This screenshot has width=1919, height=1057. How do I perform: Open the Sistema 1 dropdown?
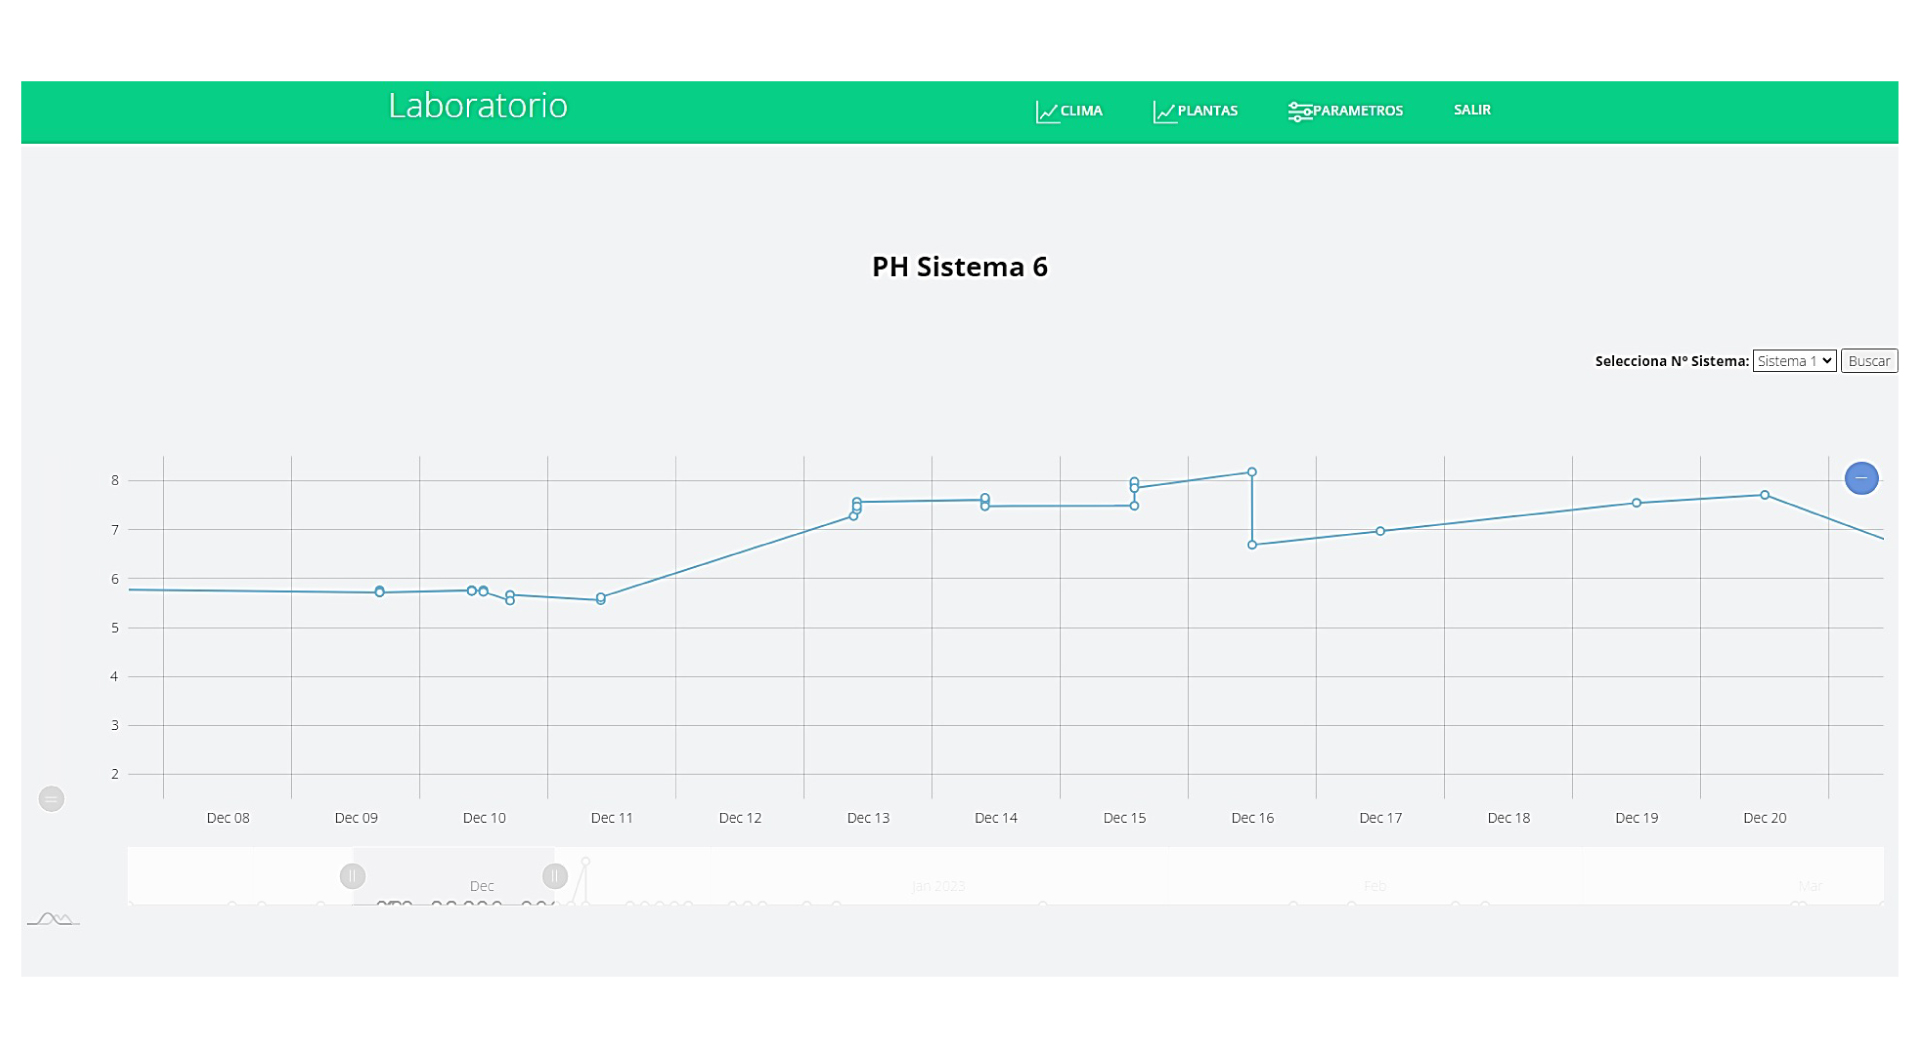pyautogui.click(x=1794, y=361)
